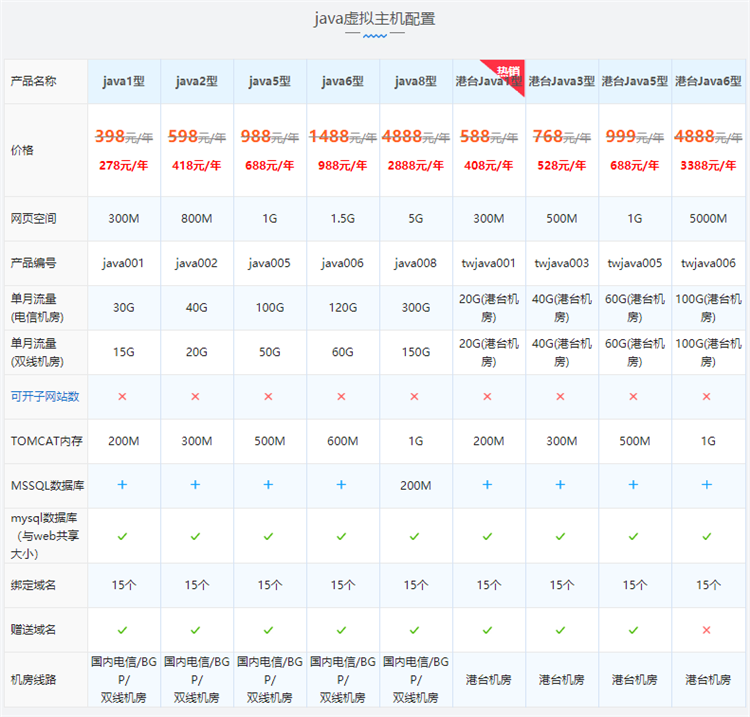Click the 200M MSSQL value for java8型

(x=415, y=485)
